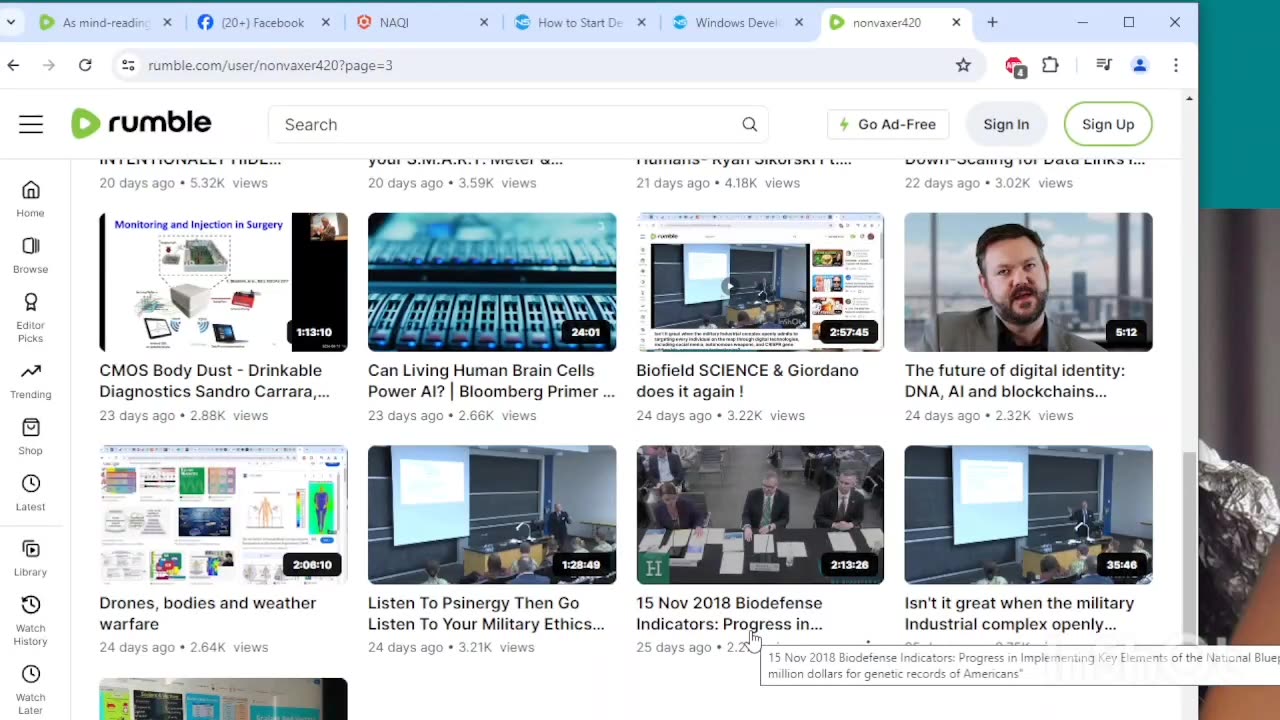Open Home in the sidebar
The width and height of the screenshot is (1280, 720).
pyautogui.click(x=31, y=198)
